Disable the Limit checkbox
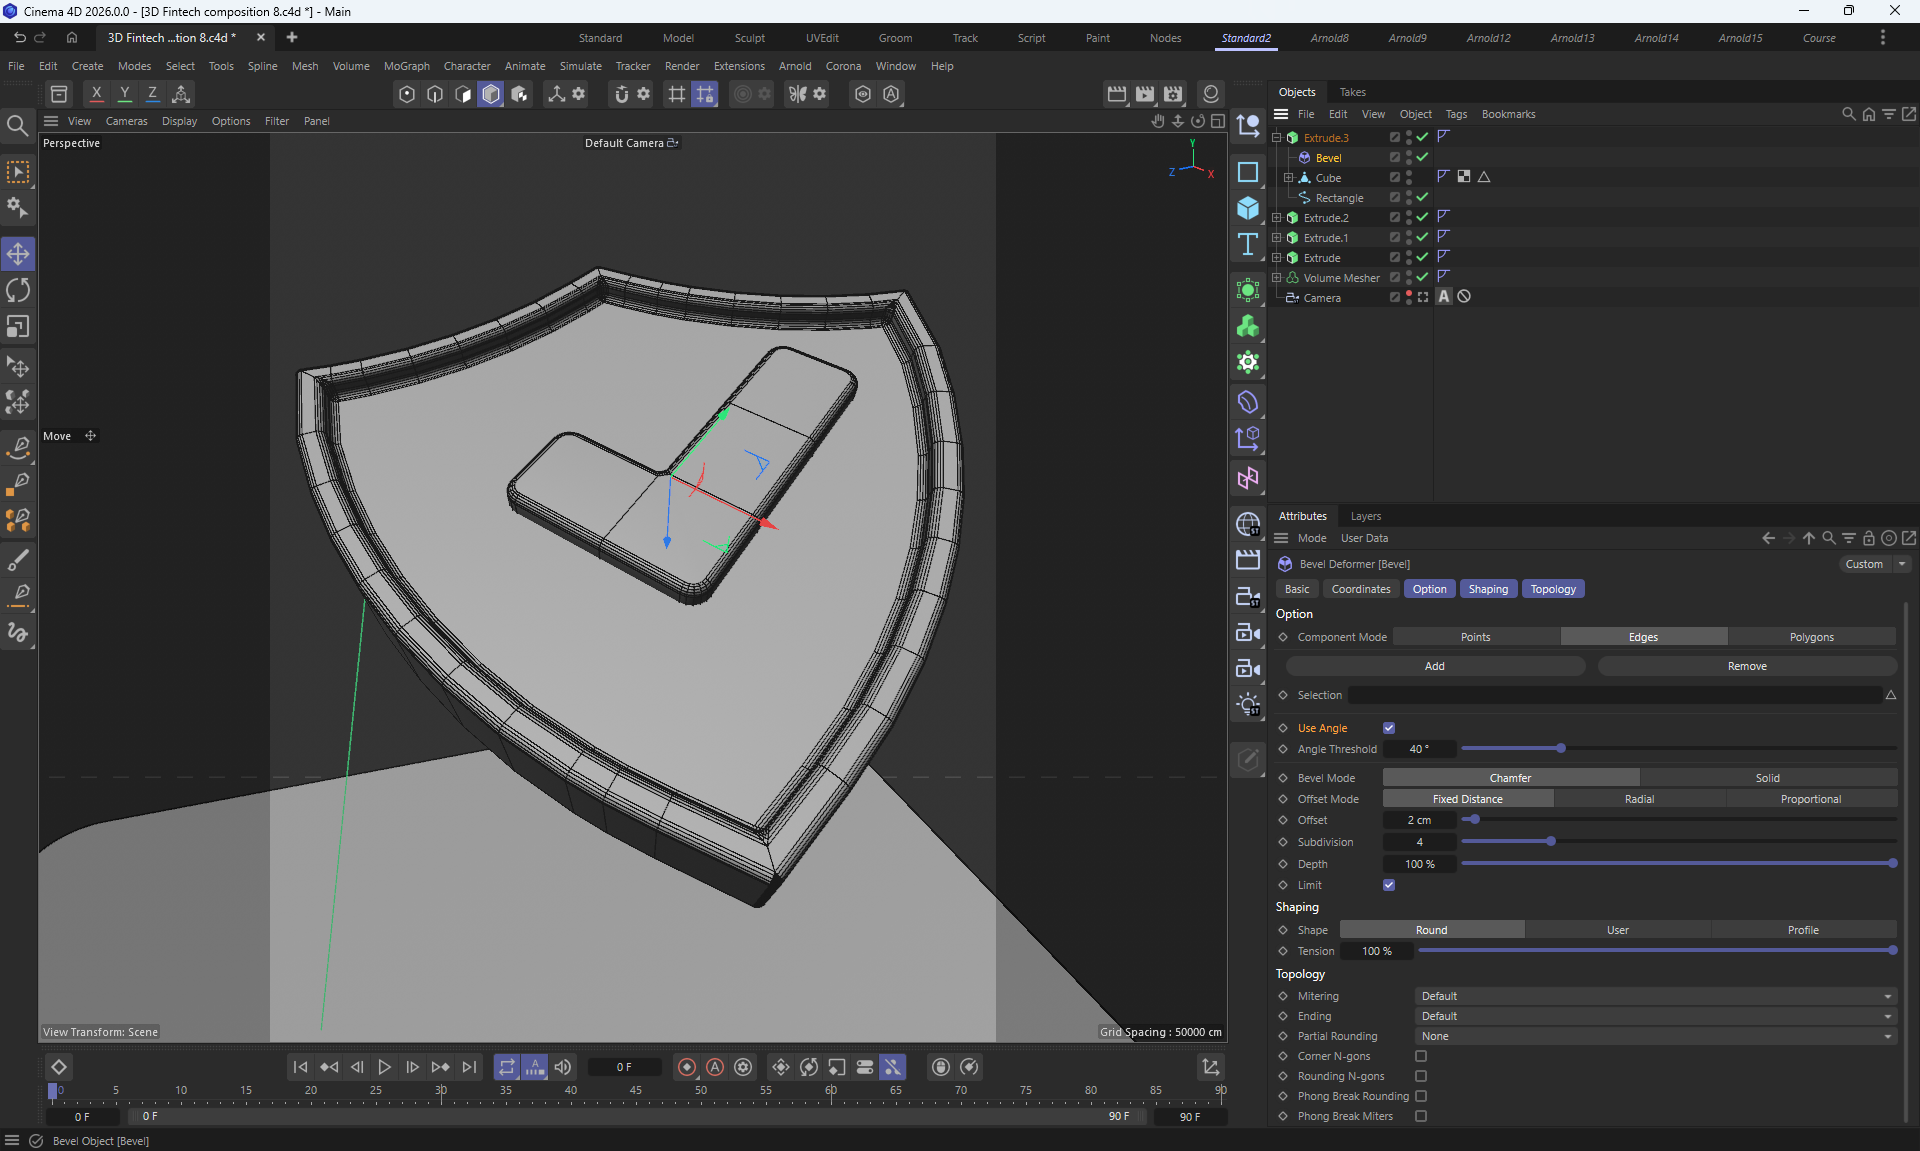 point(1389,885)
